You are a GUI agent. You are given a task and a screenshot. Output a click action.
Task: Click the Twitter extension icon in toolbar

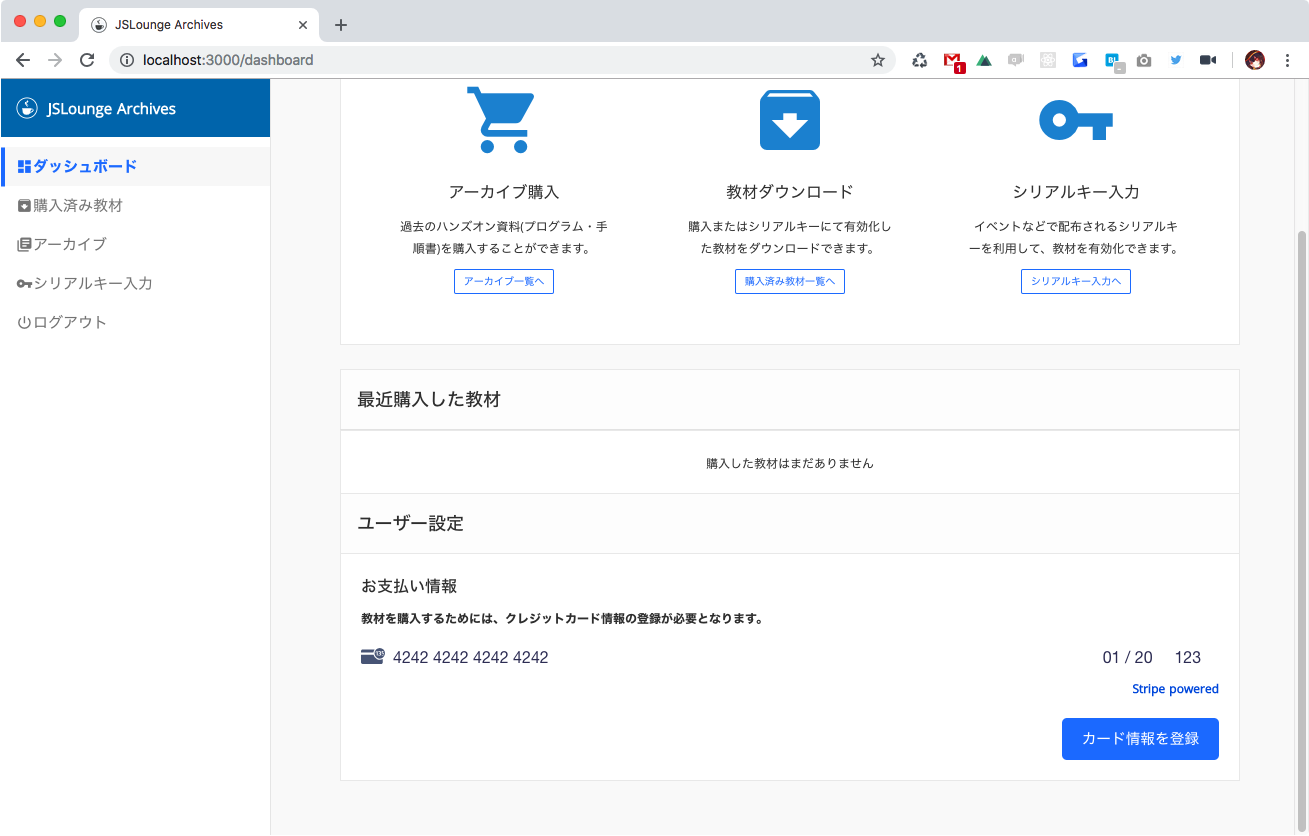(1175, 60)
